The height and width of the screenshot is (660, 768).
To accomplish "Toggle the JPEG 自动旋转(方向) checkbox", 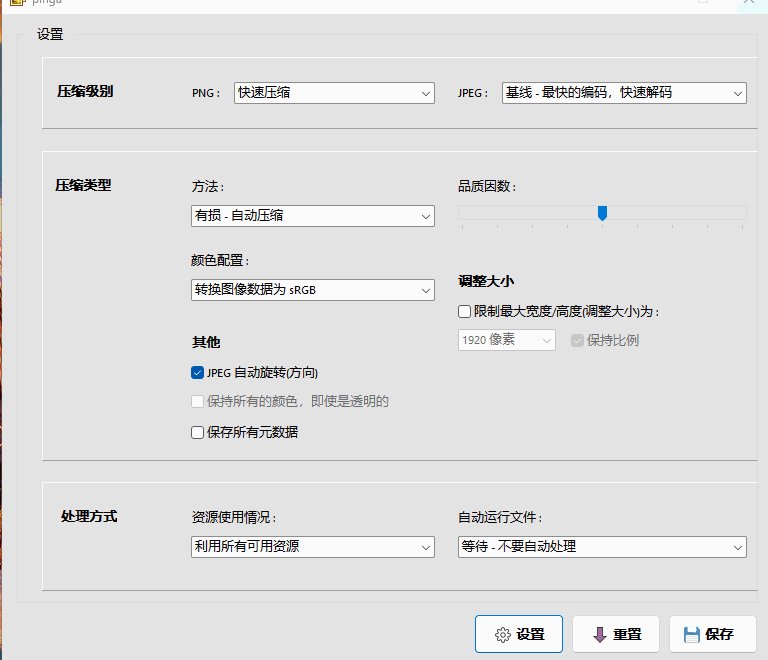I will 197,373.
